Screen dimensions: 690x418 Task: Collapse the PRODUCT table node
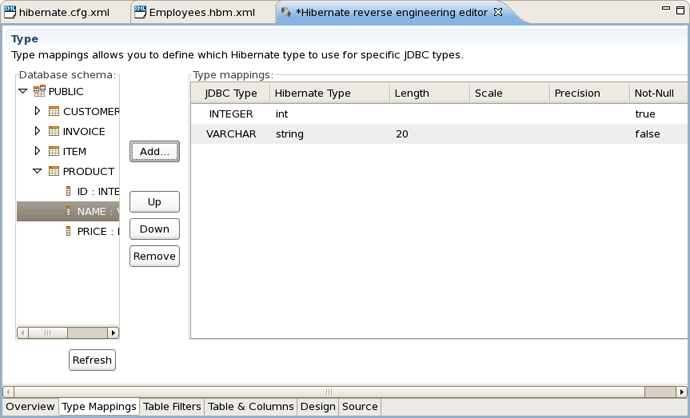(x=38, y=171)
